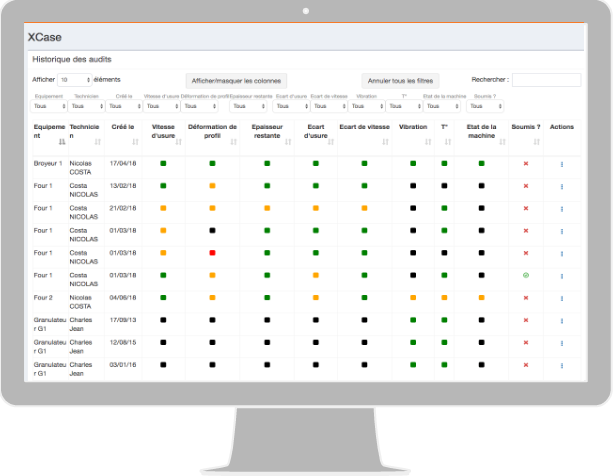Click Afficher/masquer les colonnes button

pos(237,79)
